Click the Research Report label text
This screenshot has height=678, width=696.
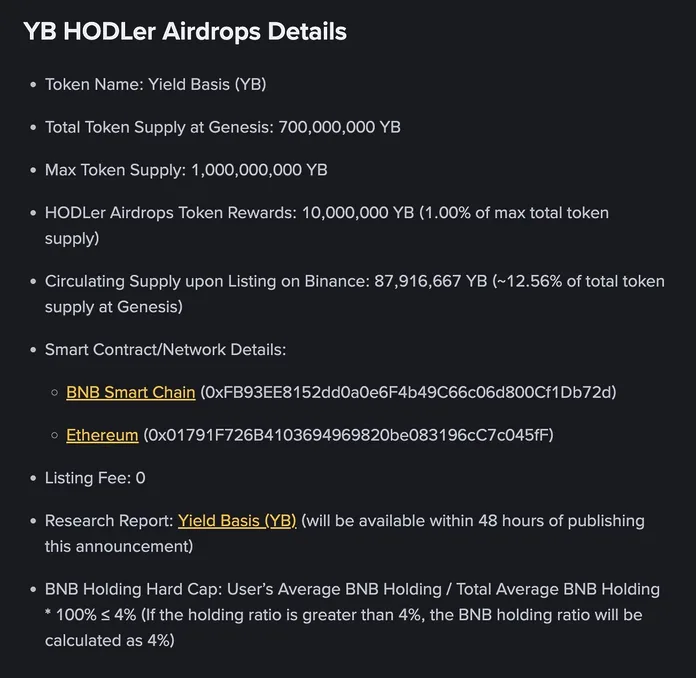tap(108, 521)
